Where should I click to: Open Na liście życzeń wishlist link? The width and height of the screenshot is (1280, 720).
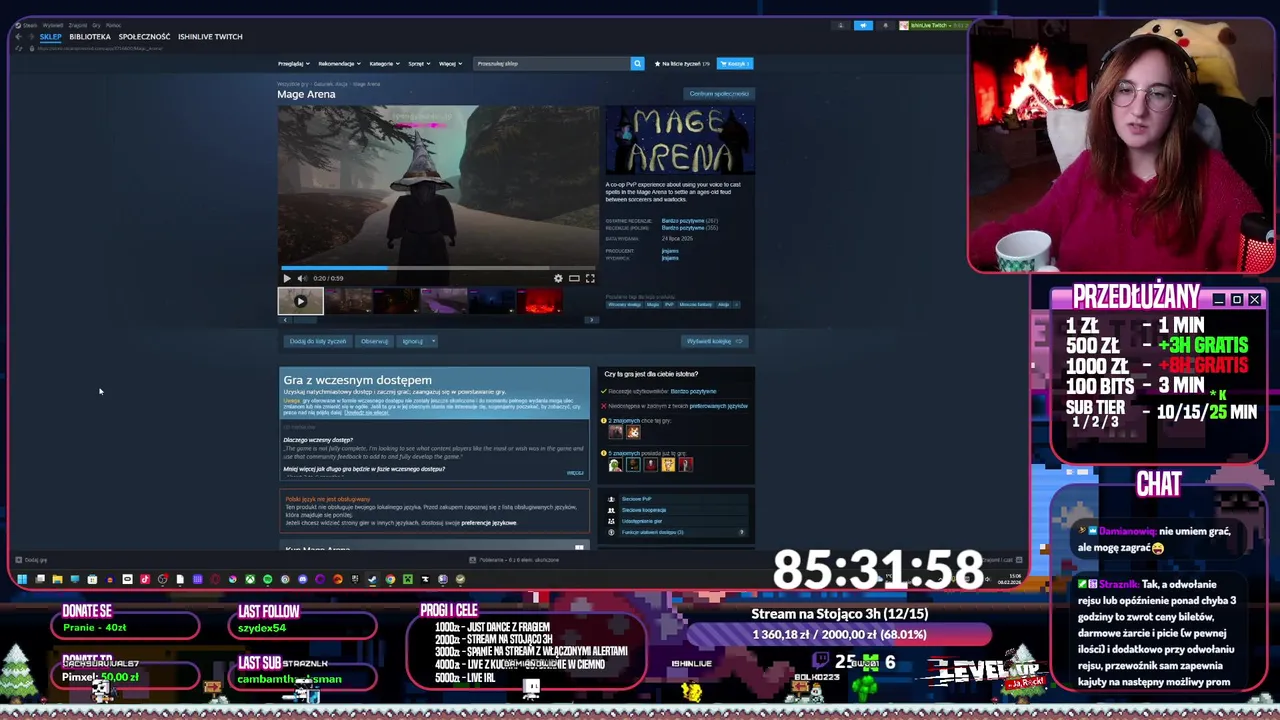pyautogui.click(x=682, y=63)
